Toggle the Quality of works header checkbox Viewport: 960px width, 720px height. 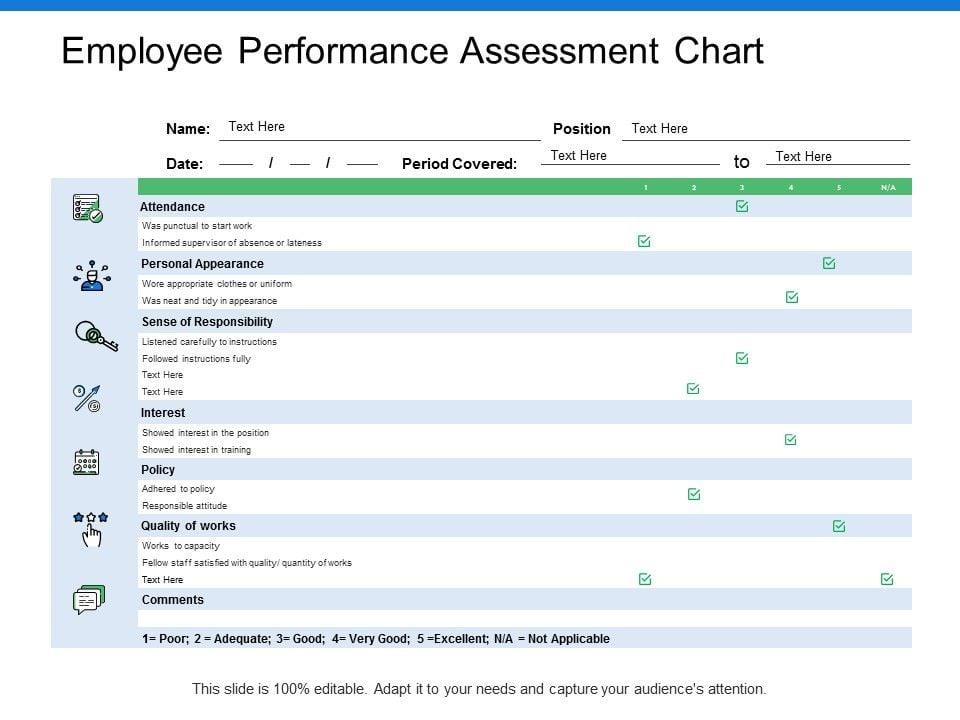click(839, 526)
